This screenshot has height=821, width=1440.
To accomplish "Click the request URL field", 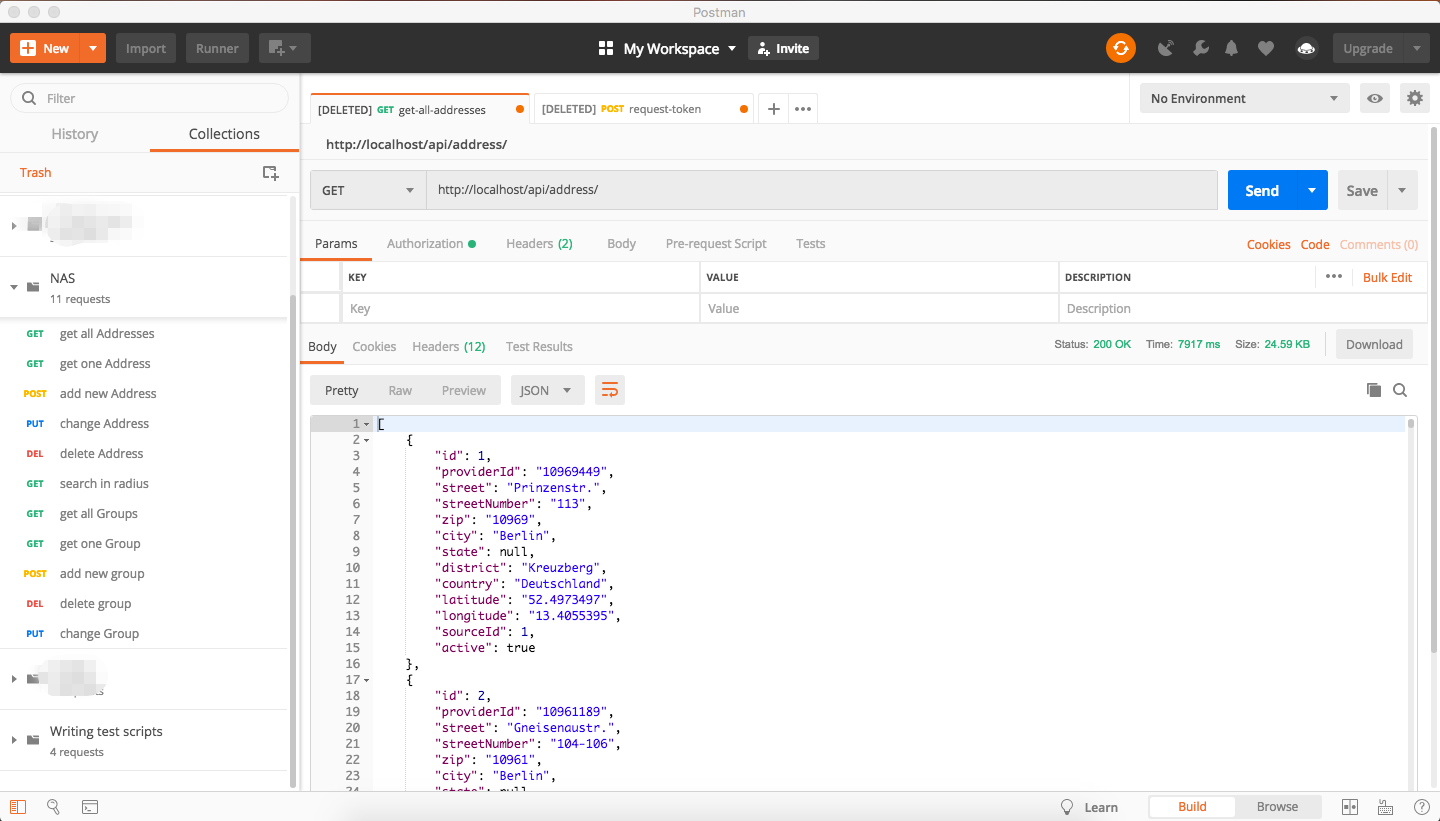I will click(x=822, y=190).
